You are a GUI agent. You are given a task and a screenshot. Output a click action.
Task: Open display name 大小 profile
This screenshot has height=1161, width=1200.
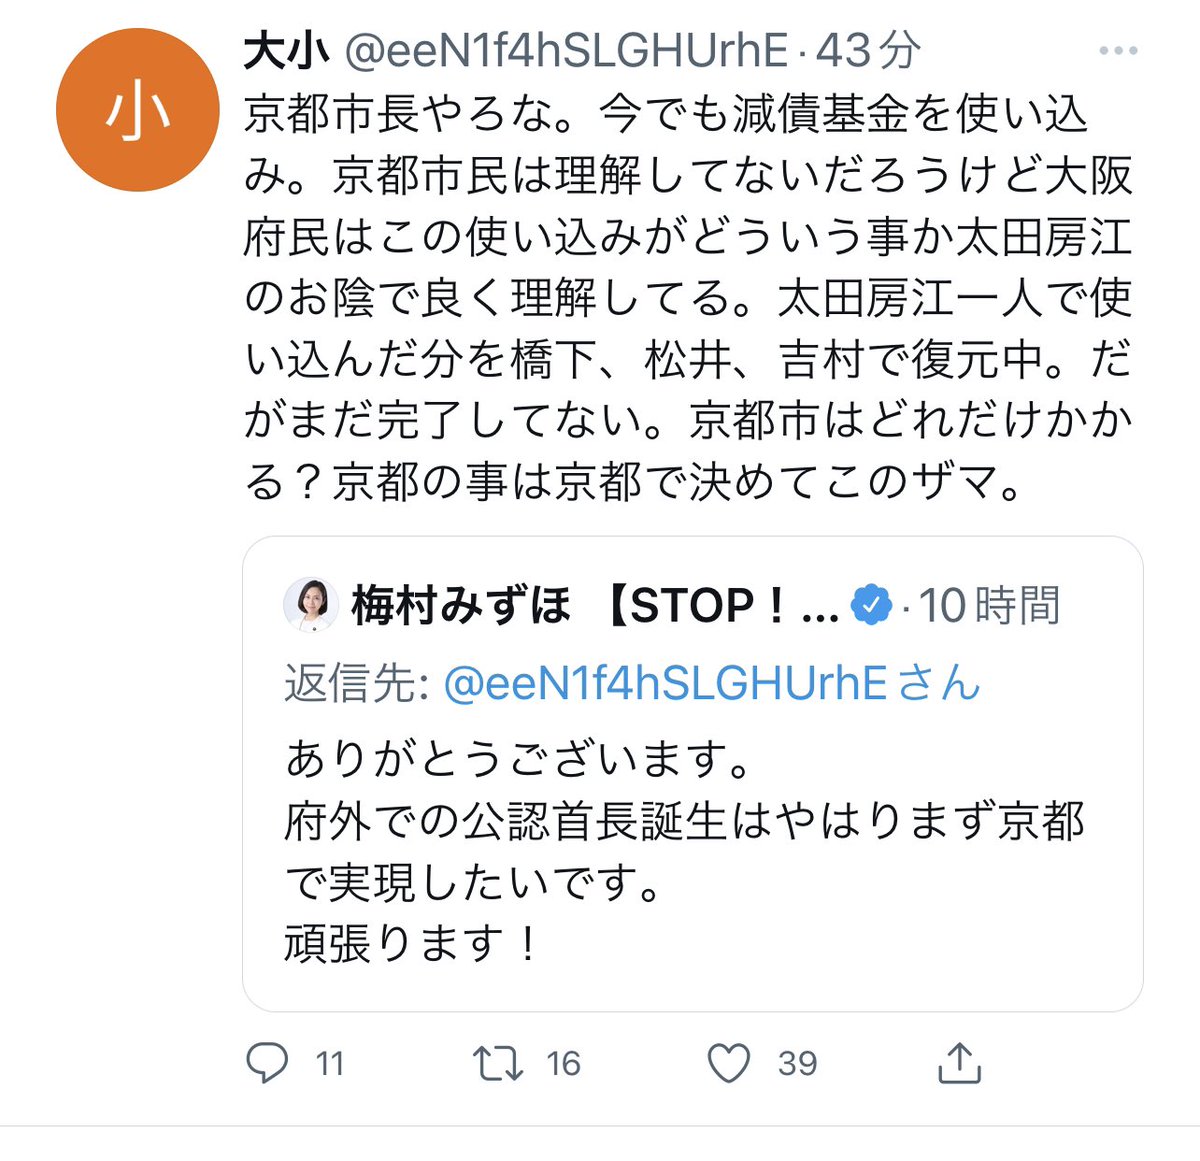point(287,51)
